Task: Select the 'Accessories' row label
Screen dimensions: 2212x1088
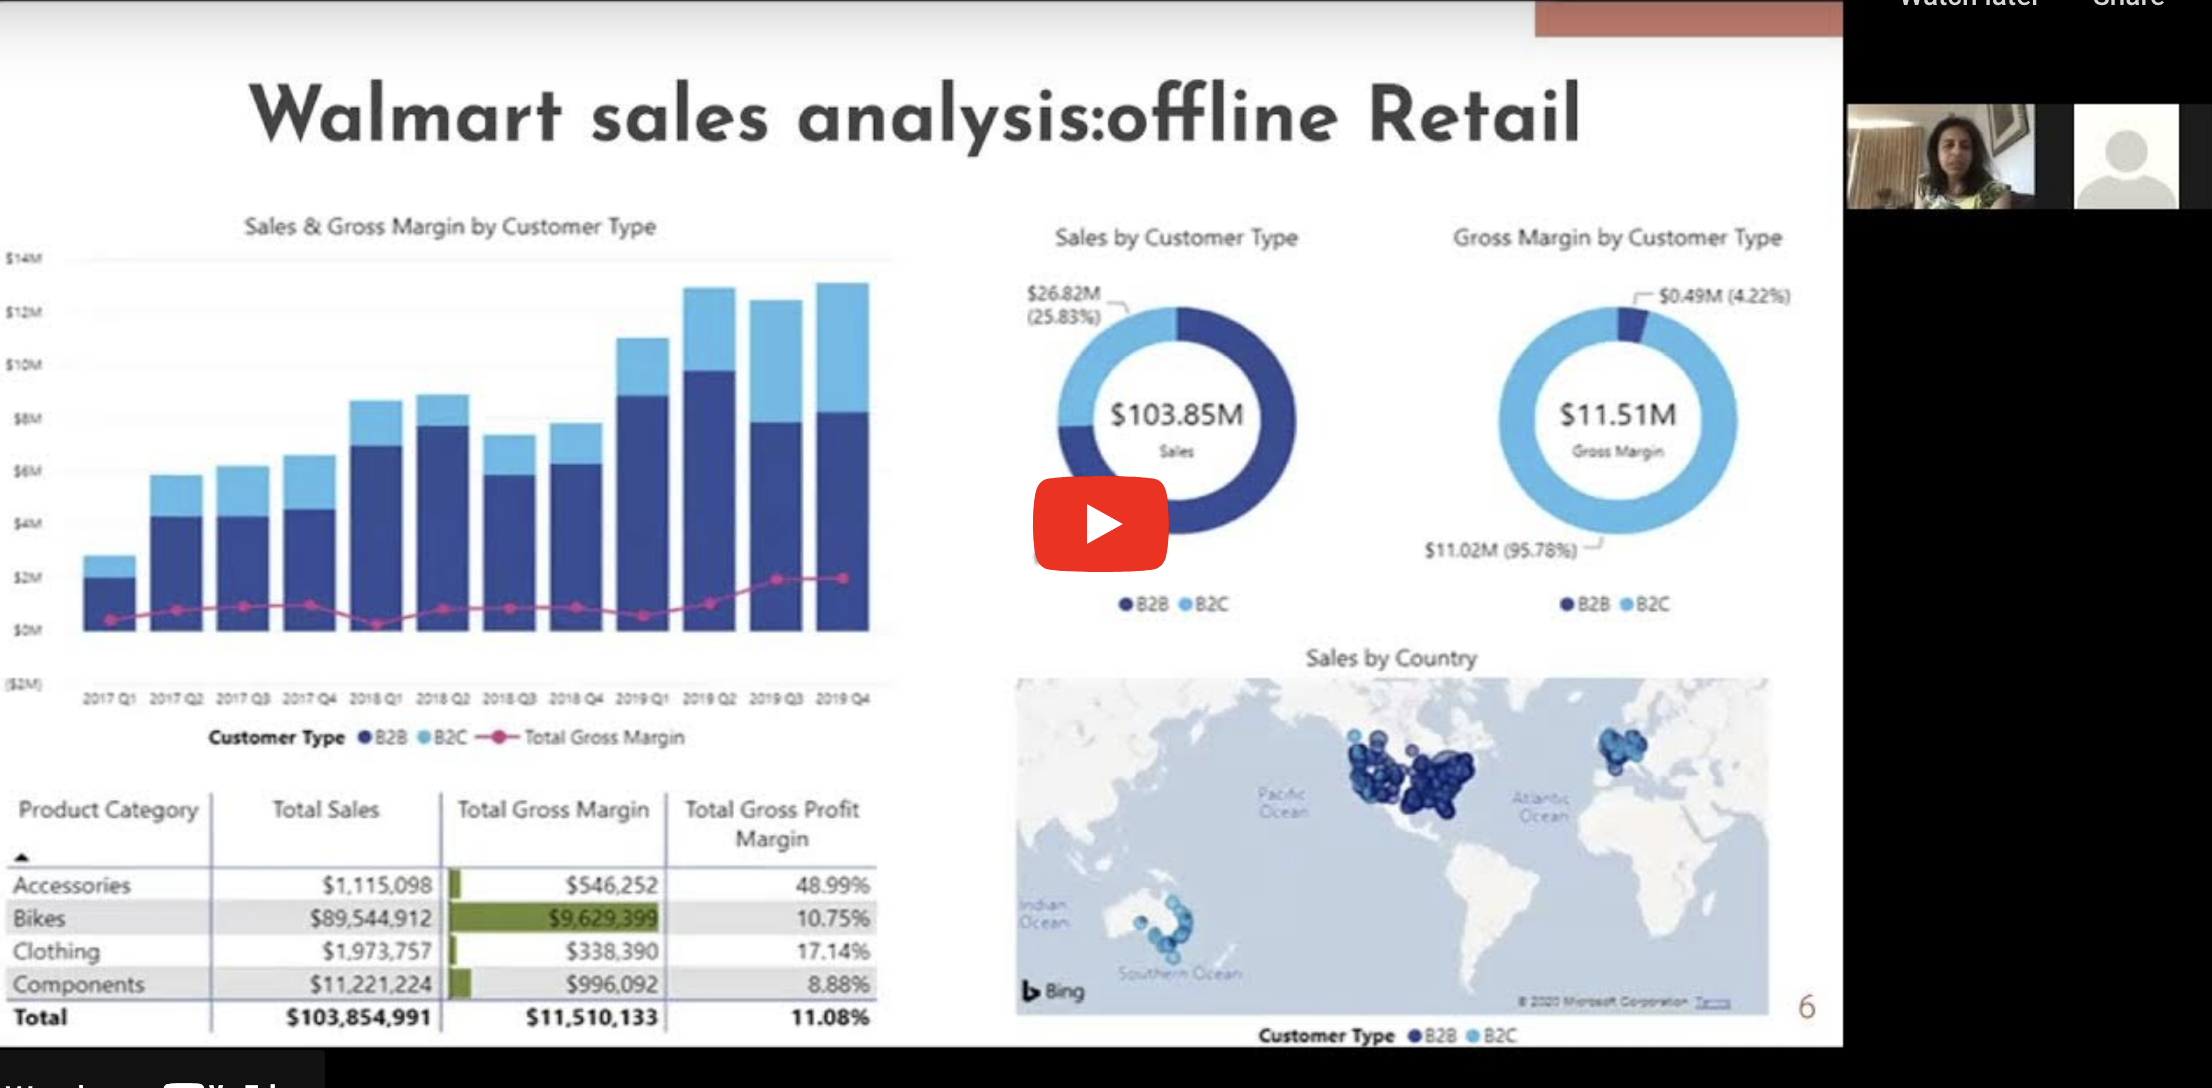Action: pos(71,885)
